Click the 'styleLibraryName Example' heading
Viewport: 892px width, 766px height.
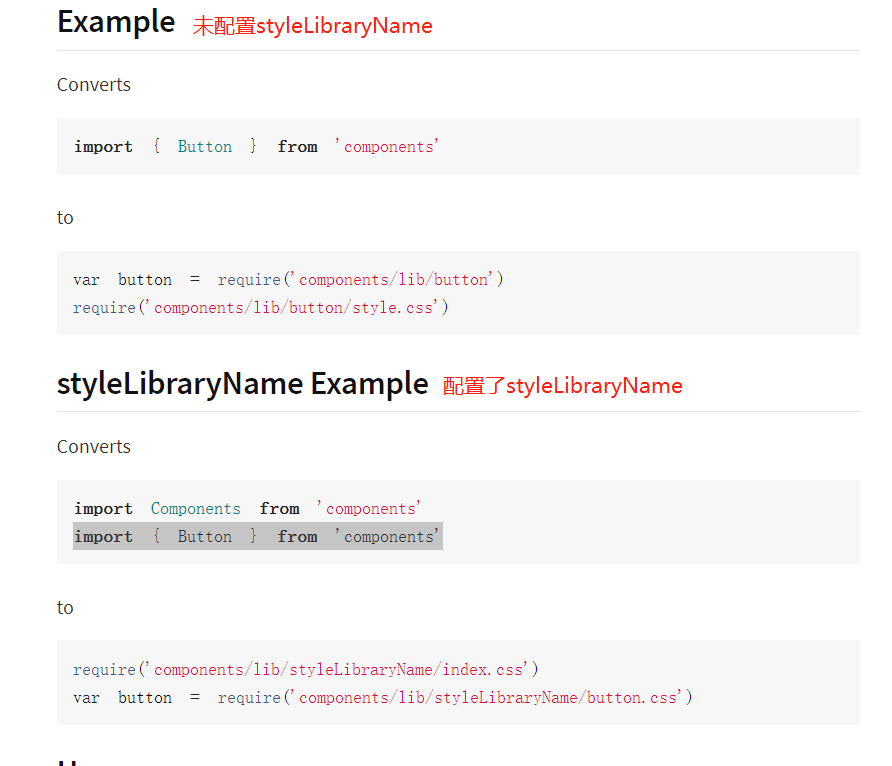(x=242, y=383)
